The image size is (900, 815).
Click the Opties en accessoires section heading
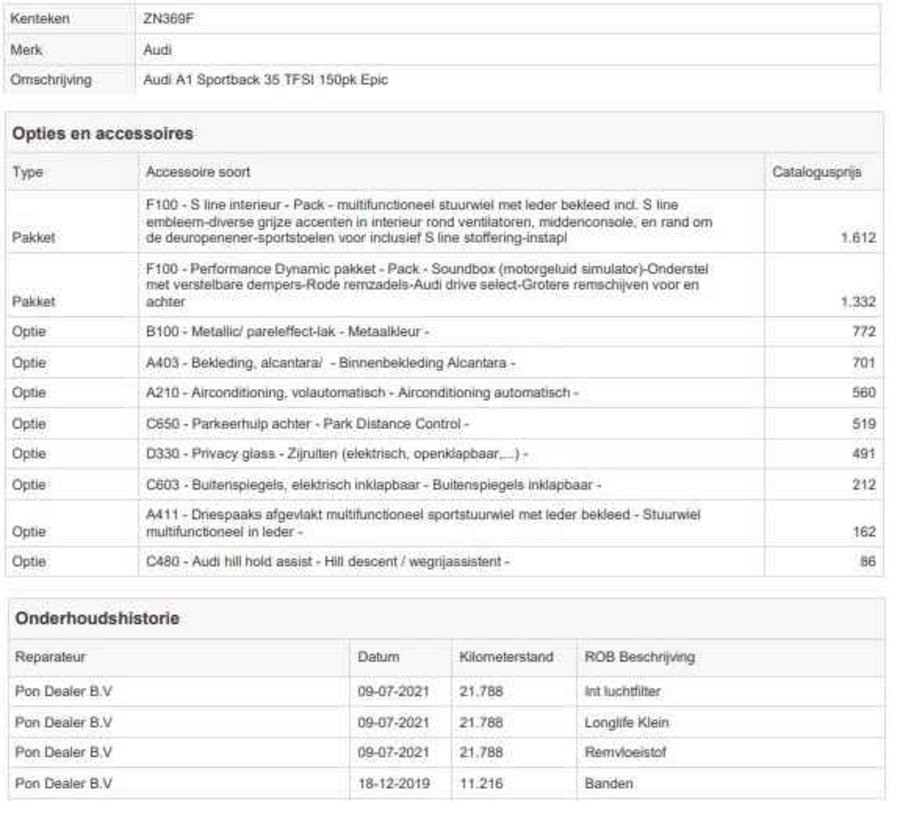(x=103, y=133)
